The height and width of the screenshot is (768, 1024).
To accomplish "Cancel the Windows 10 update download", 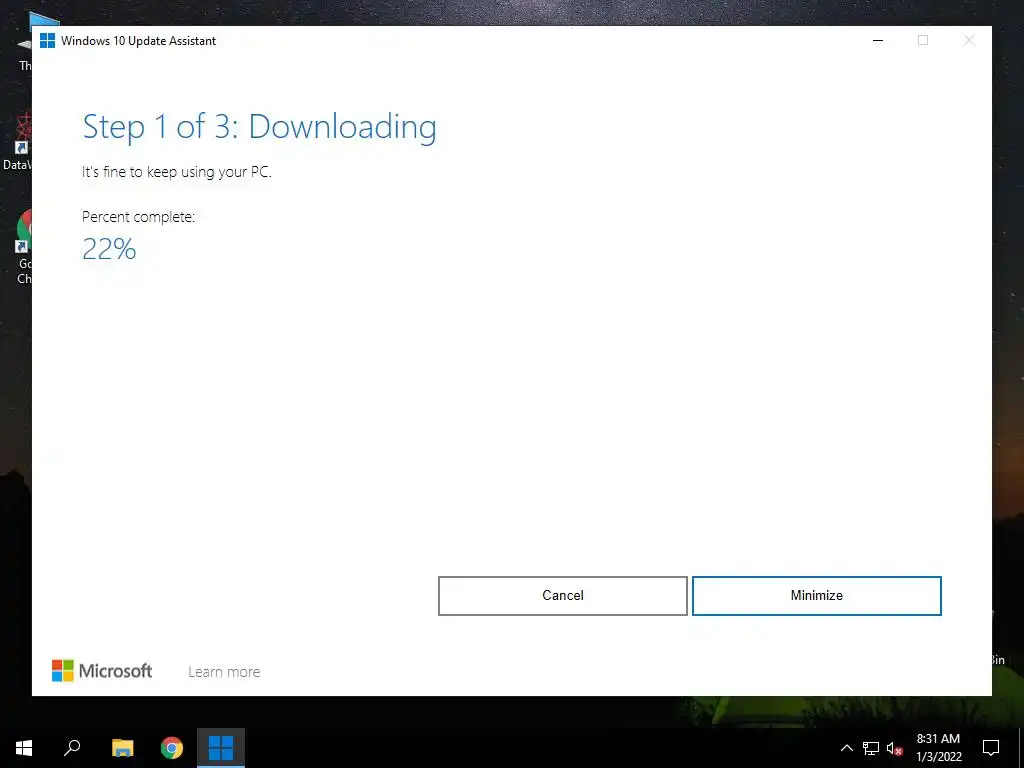I will [562, 596].
